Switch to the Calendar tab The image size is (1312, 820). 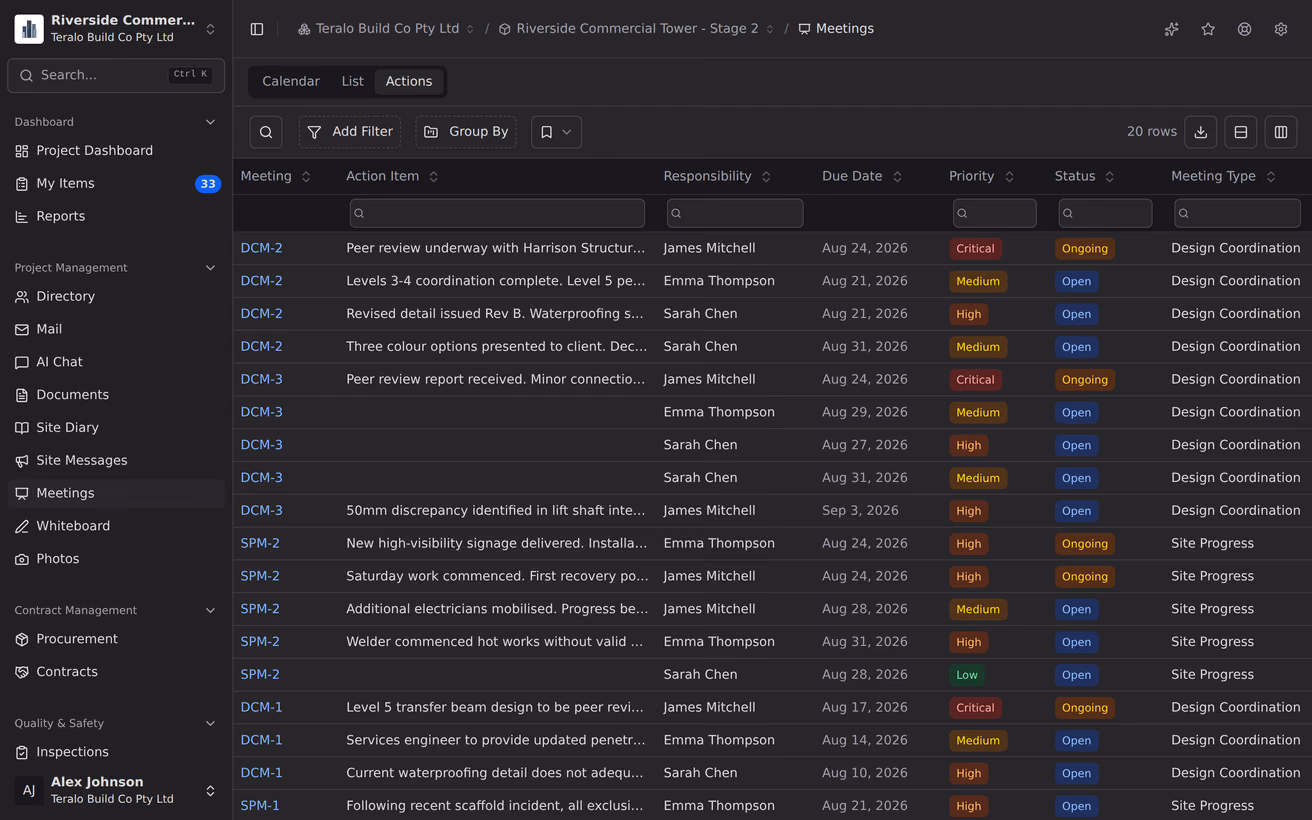291,82
